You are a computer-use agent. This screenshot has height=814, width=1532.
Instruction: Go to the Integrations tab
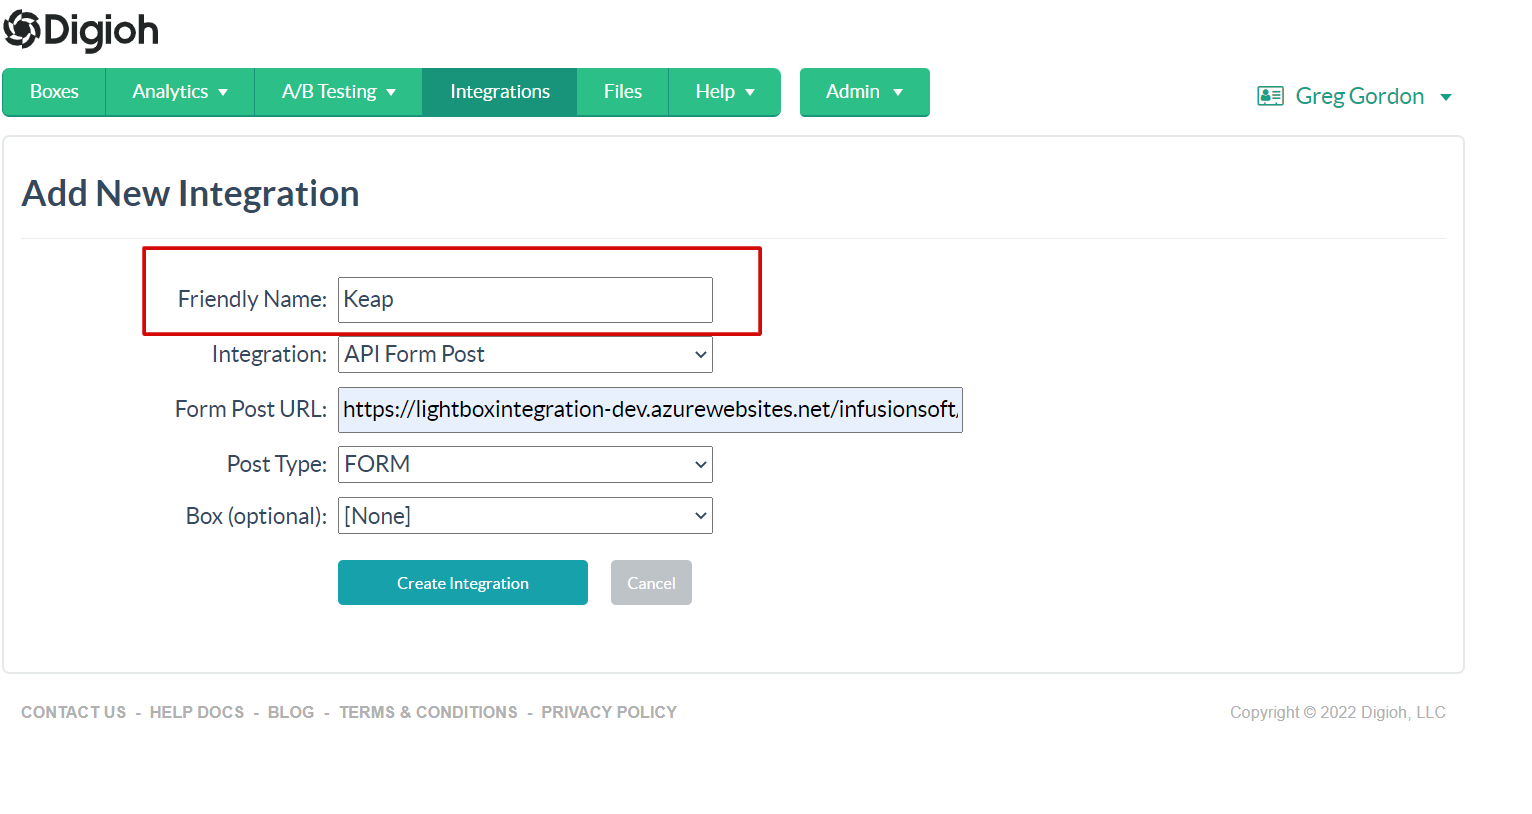tap(500, 92)
